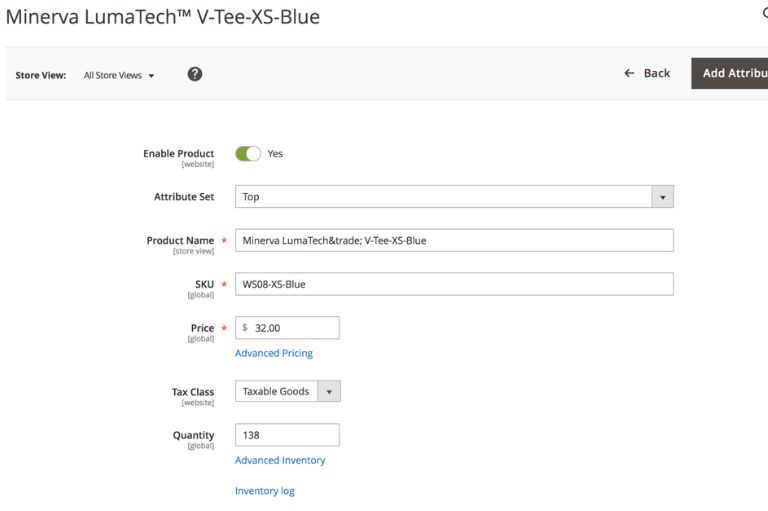The height and width of the screenshot is (511, 768).
Task: Click the Add Attribute button
Action: 733,73
